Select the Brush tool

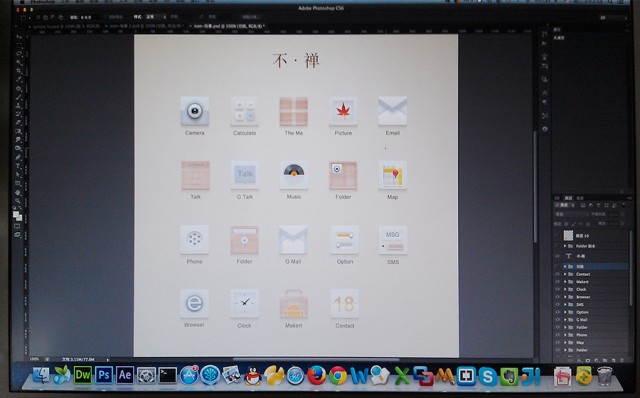click(x=18, y=96)
